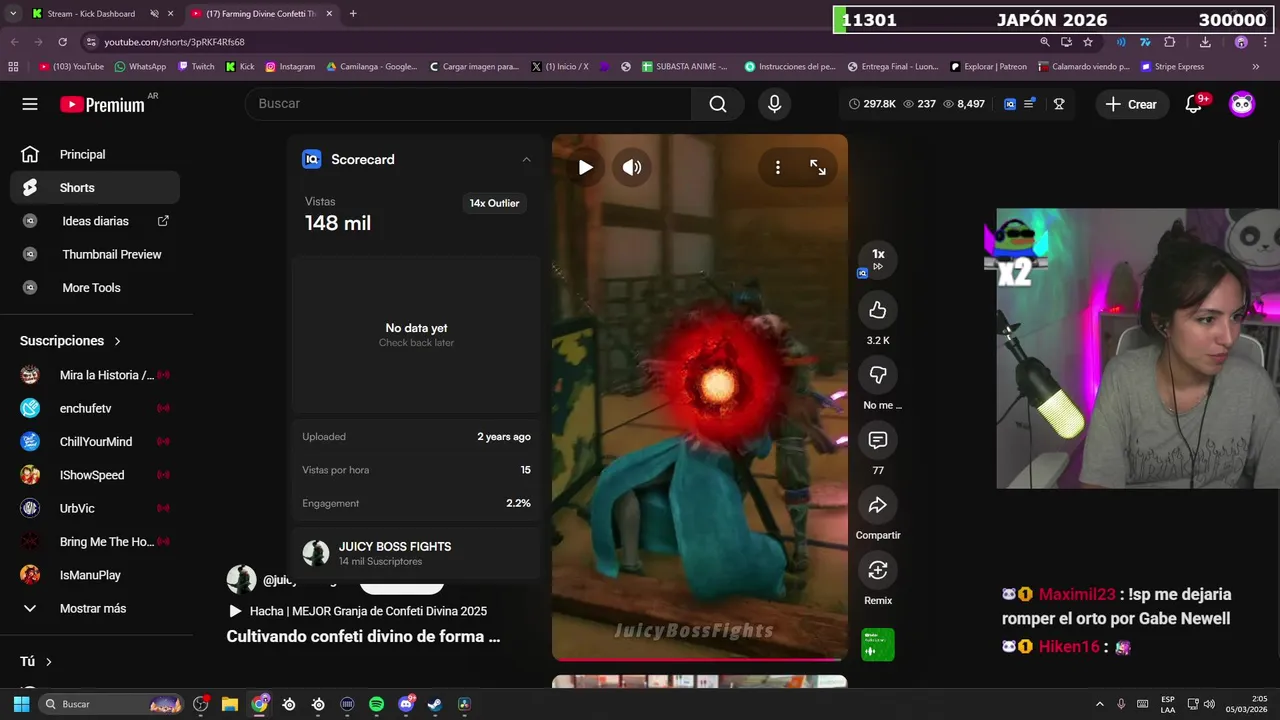Like the Short with thumbs up
The width and height of the screenshot is (1280, 720).
(x=878, y=310)
